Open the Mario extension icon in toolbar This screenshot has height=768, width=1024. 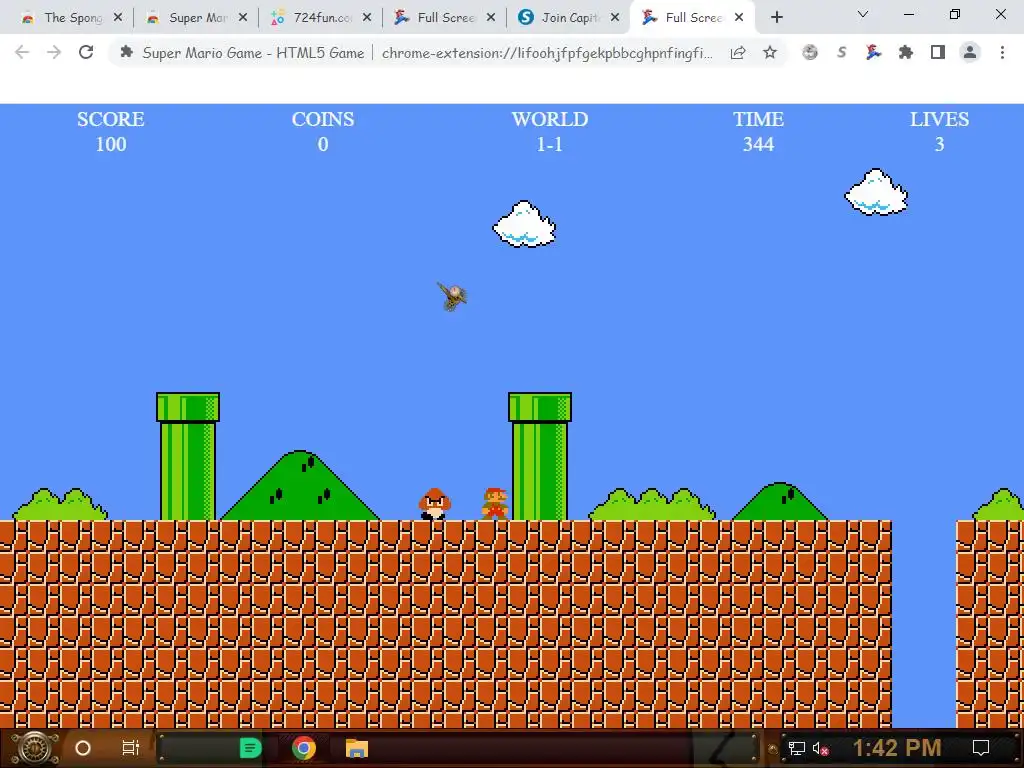(x=873, y=52)
